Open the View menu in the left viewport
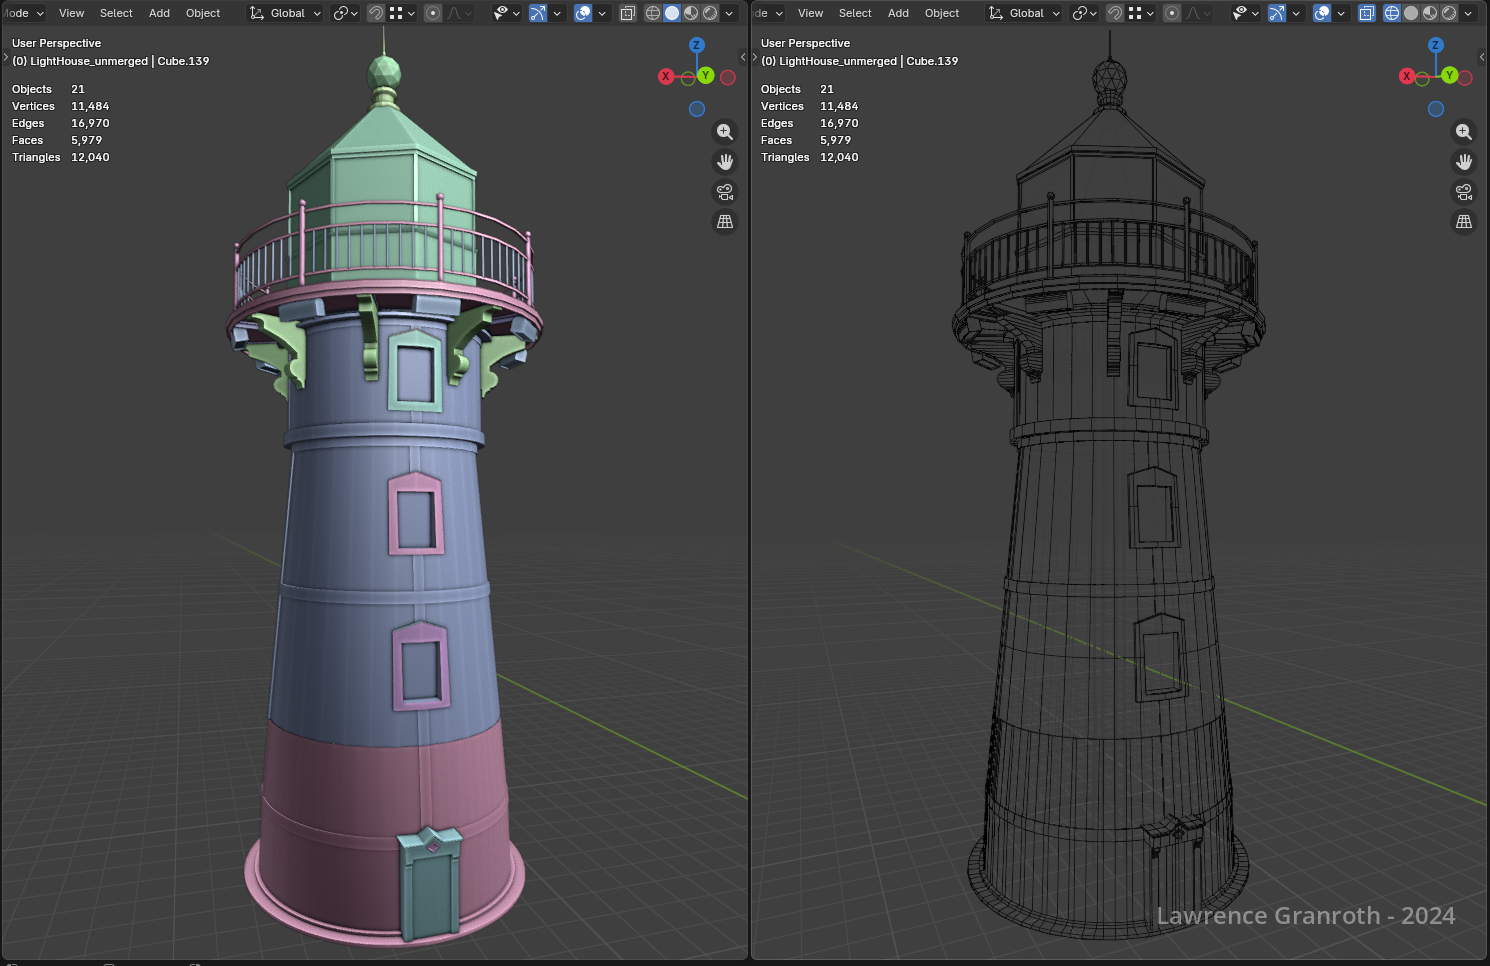The image size is (1490, 966). (71, 13)
